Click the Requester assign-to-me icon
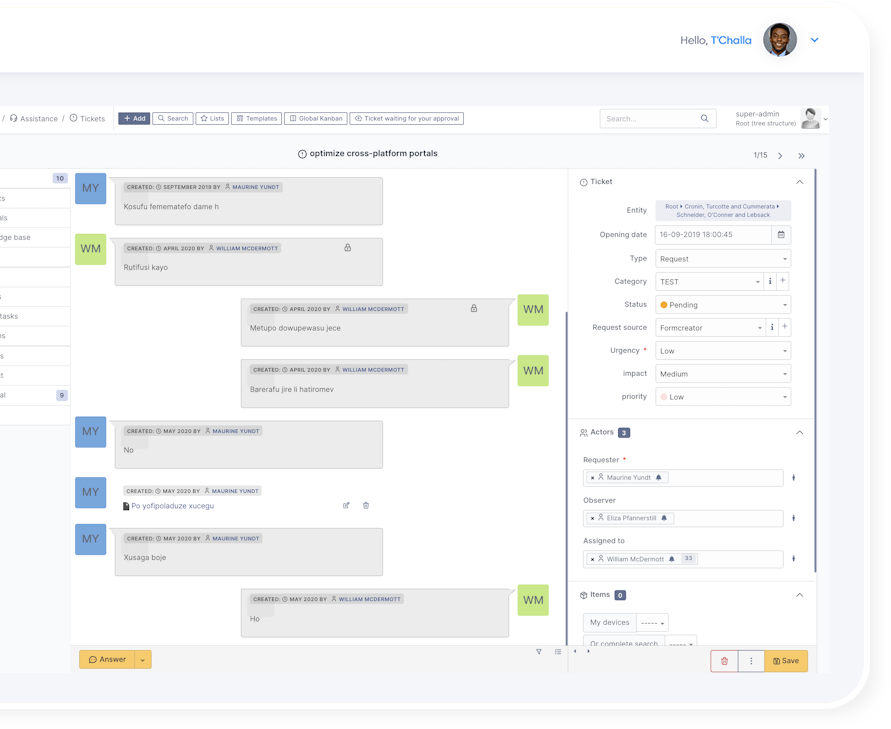The width and height of the screenshot is (891, 729). pyautogui.click(x=794, y=478)
